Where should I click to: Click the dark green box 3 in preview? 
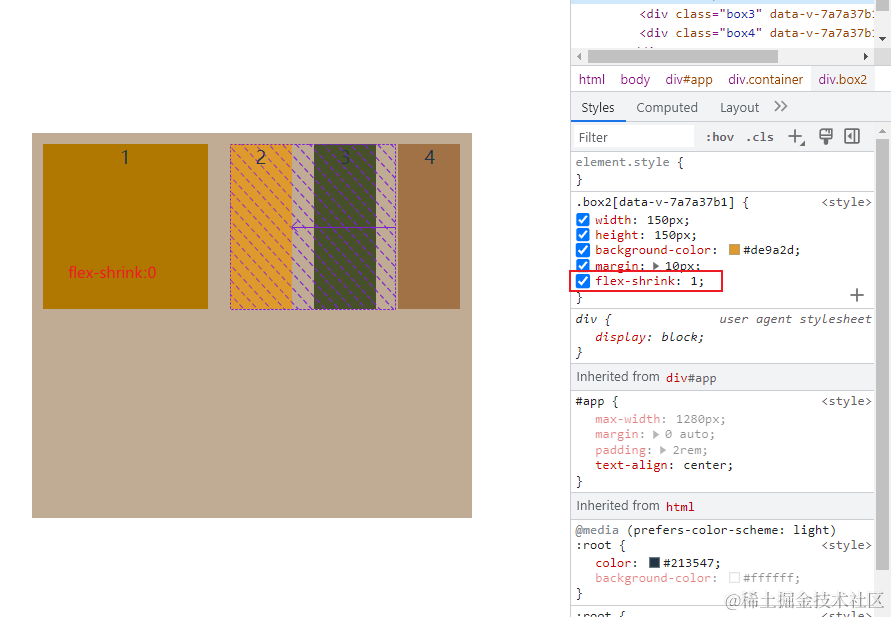pos(345,226)
